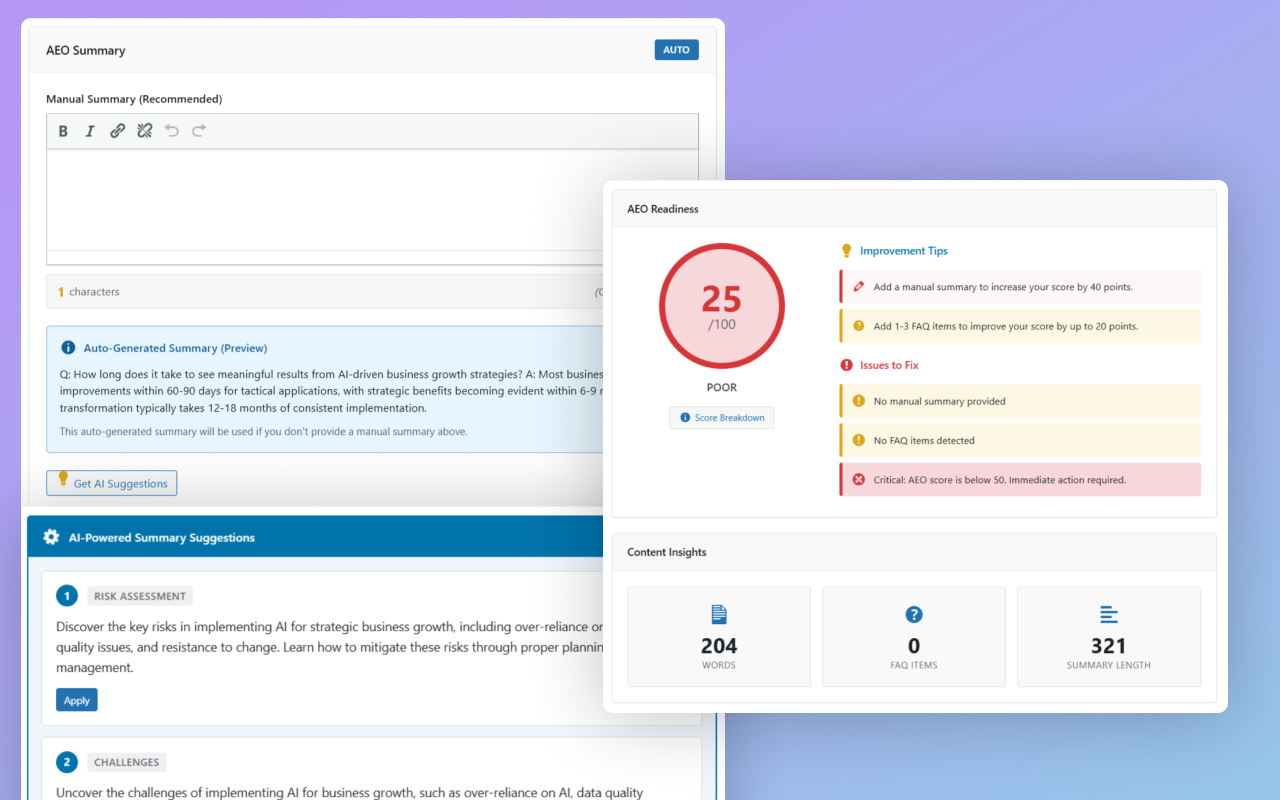Viewport: 1280px width, 800px height.
Task: Apply italic formatting in the summary editor
Action: click(90, 130)
